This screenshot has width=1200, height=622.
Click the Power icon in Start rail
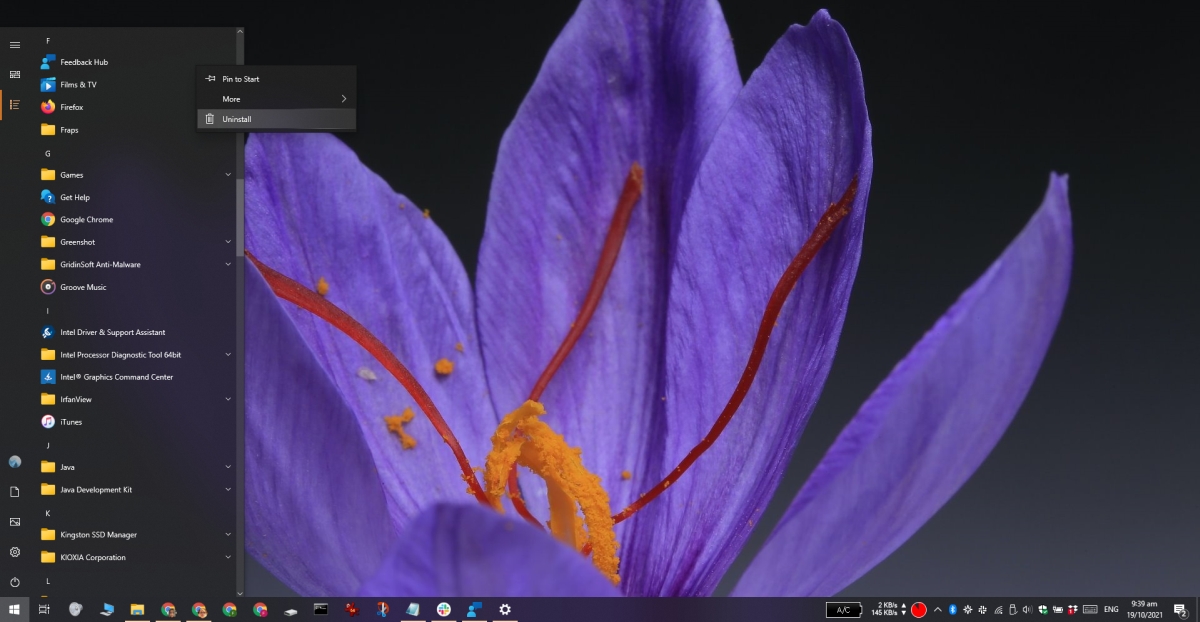click(15, 582)
